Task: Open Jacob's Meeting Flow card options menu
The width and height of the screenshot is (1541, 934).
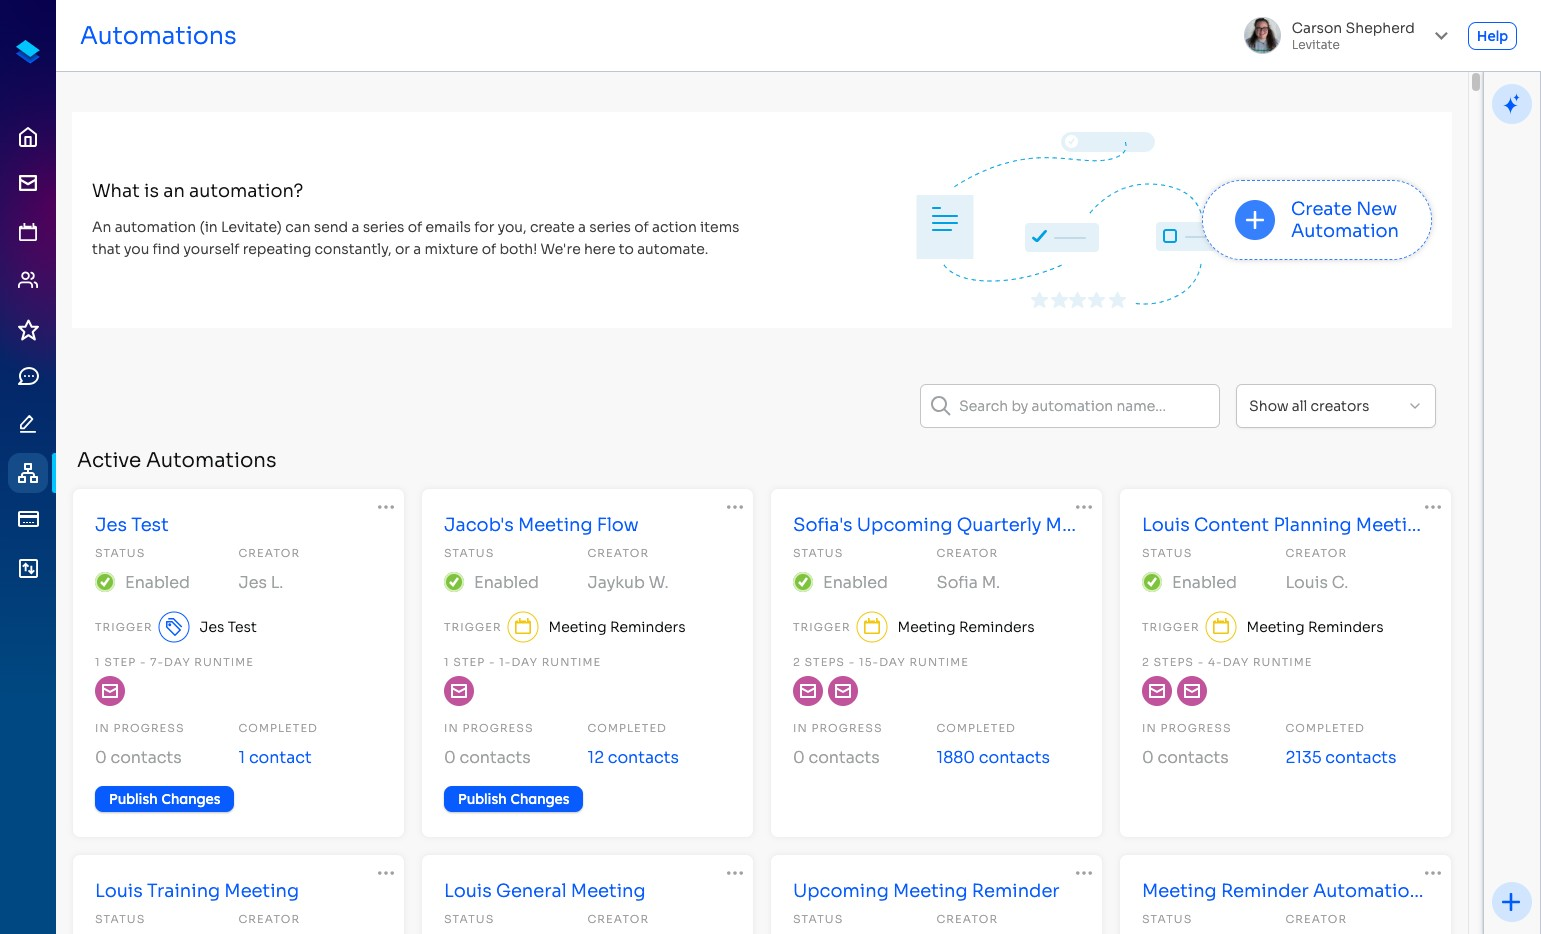Action: [x=734, y=507]
